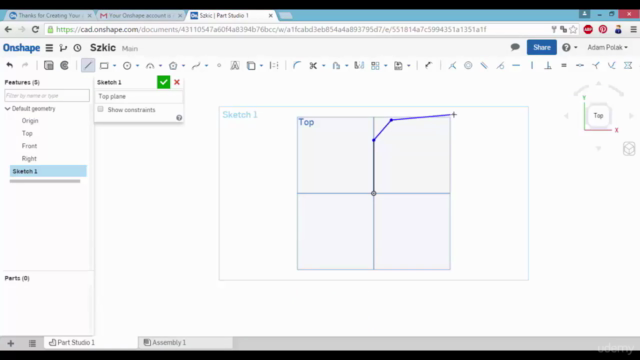640x360 pixels.
Task: Open the Trim tool dropdown arrow
Action: point(323,66)
